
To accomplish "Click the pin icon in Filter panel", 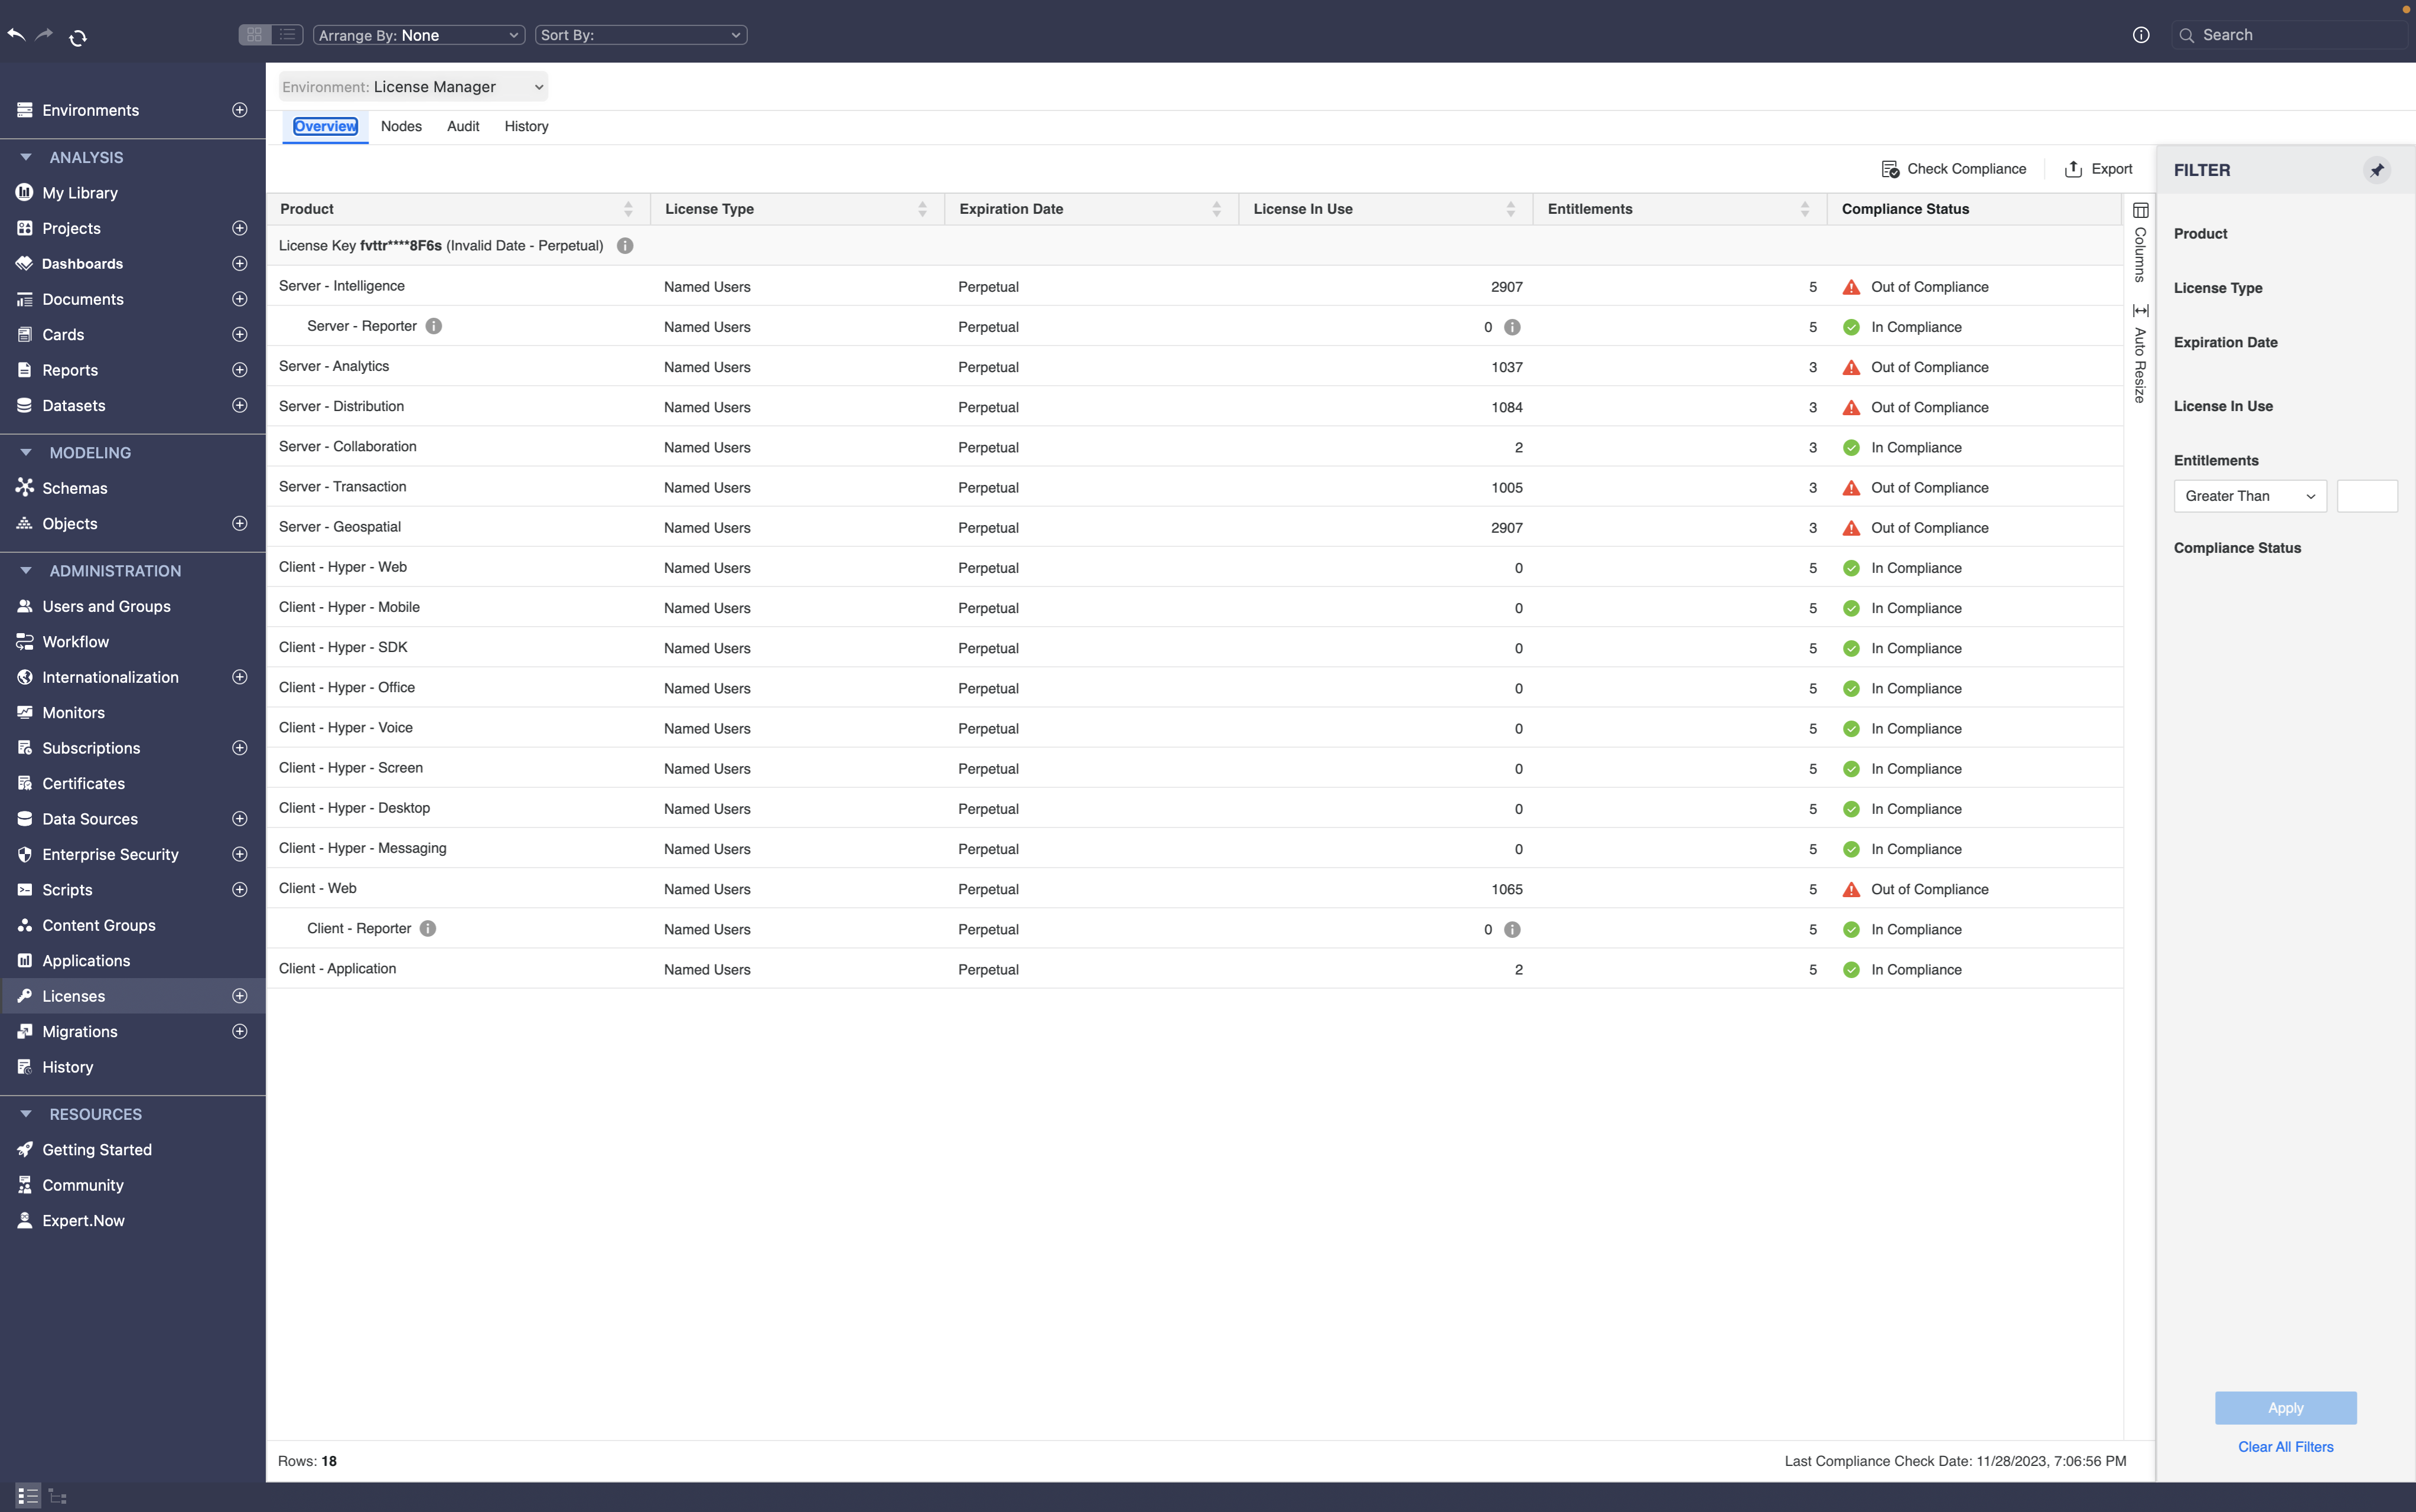I will [x=2376, y=170].
